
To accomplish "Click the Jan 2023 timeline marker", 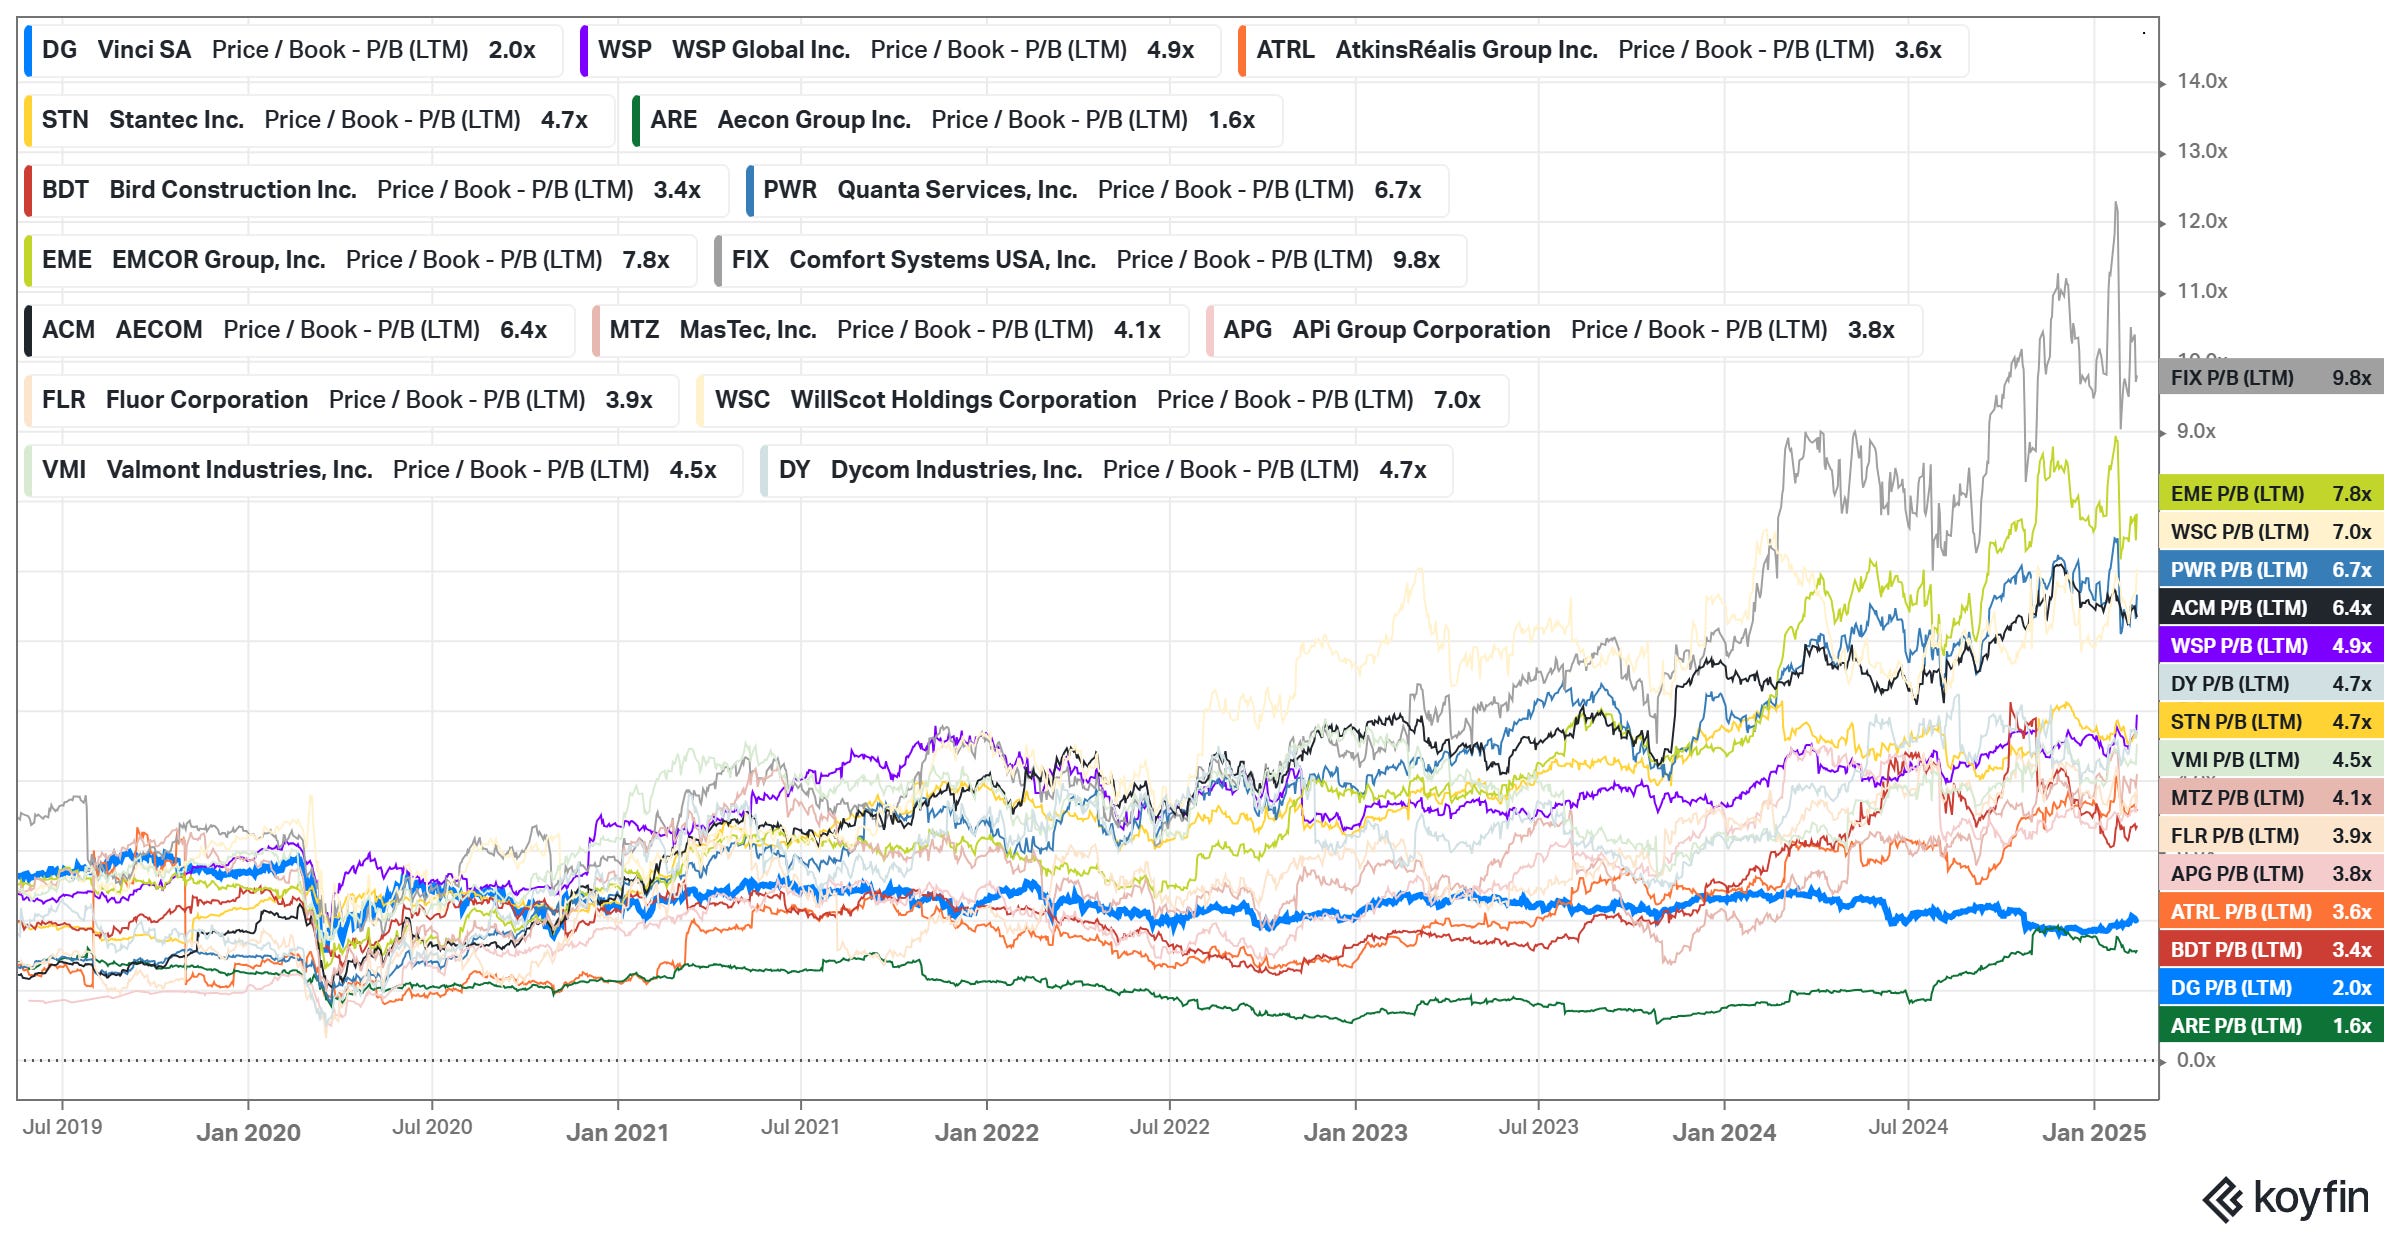I will pos(1355,1132).
